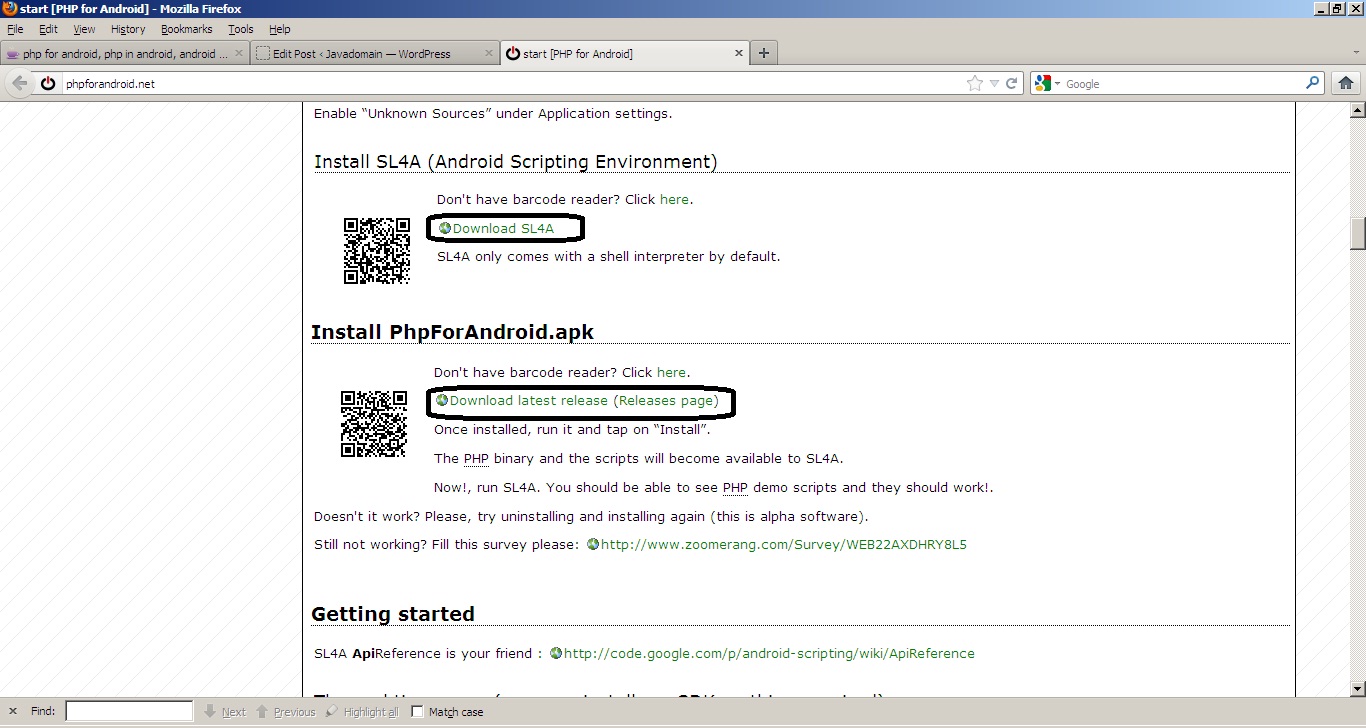Open the Help menu
This screenshot has width=1366, height=728.
tap(280, 29)
